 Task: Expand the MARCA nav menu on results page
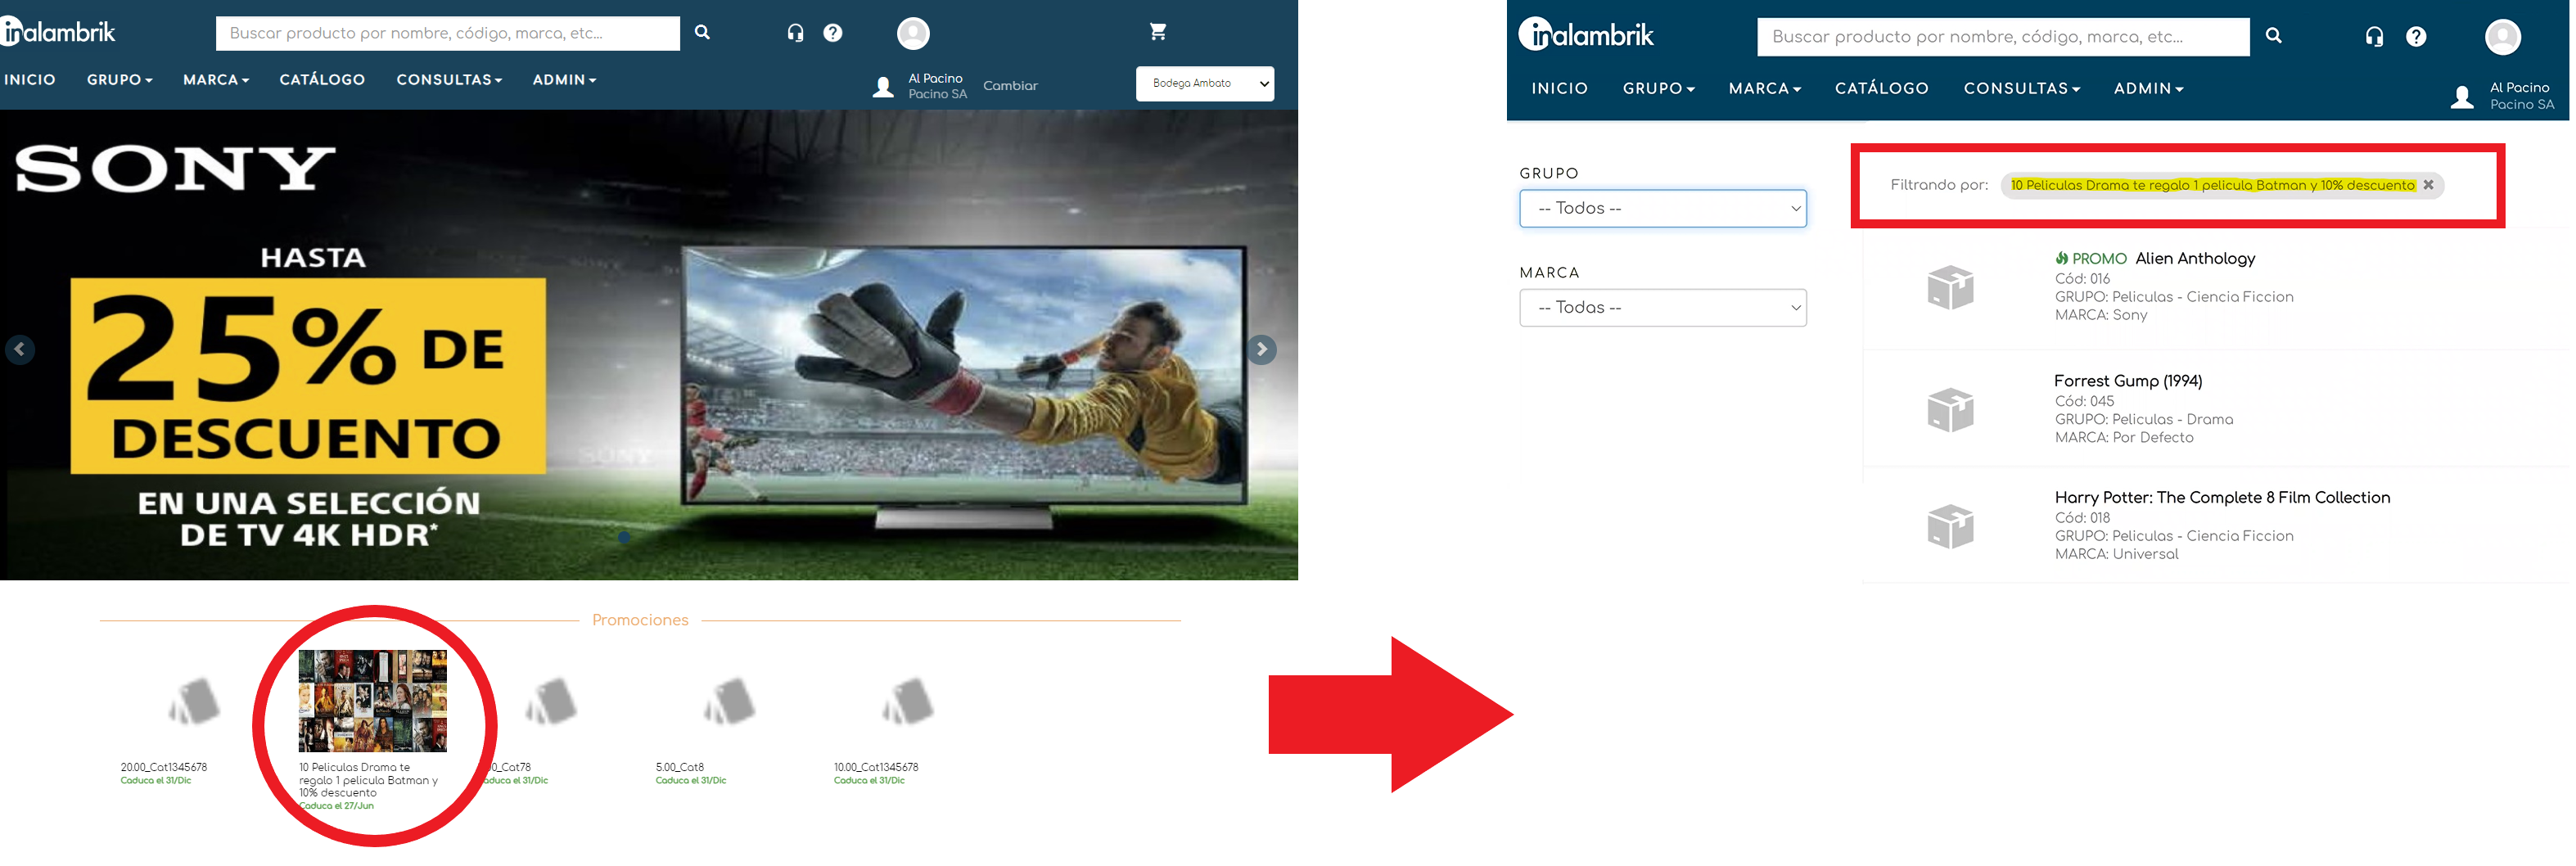coord(1765,89)
